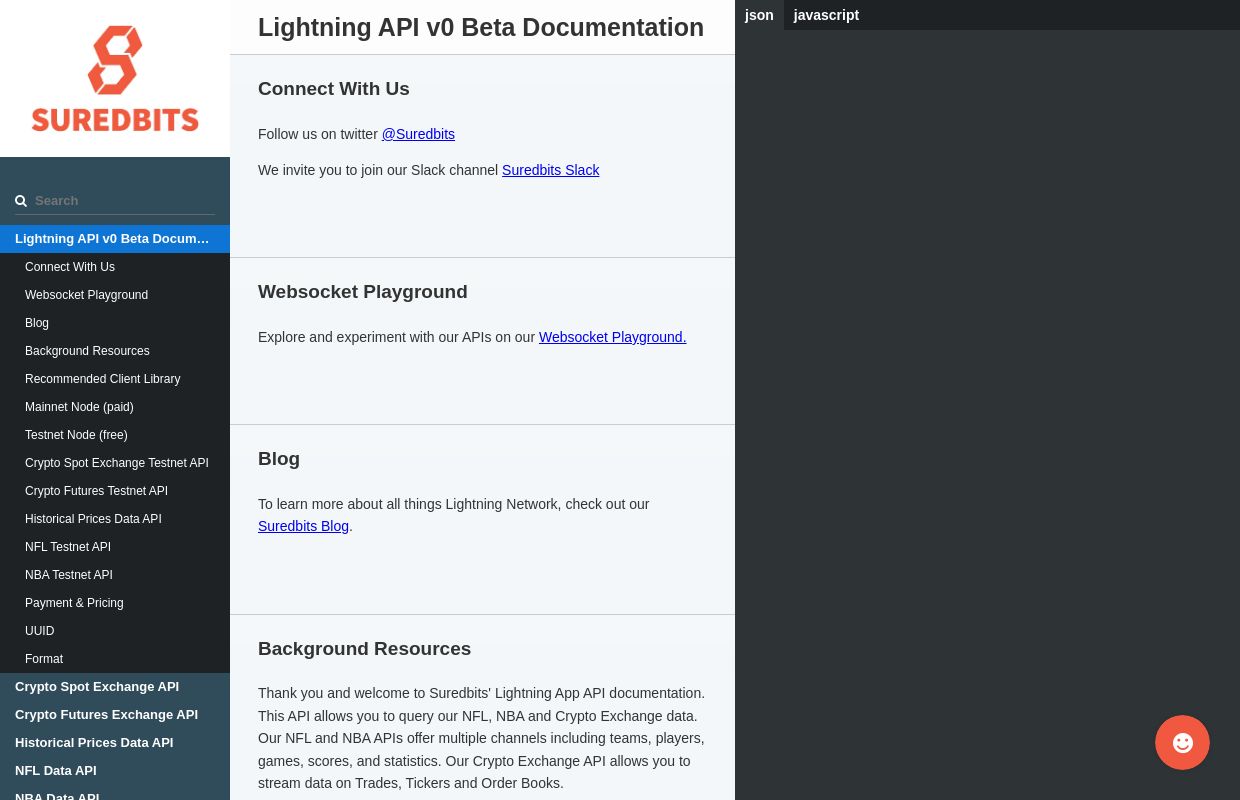This screenshot has width=1240, height=800.
Task: Open Crypto Spot Exchange Testnet API entry
Action: coord(115,463)
